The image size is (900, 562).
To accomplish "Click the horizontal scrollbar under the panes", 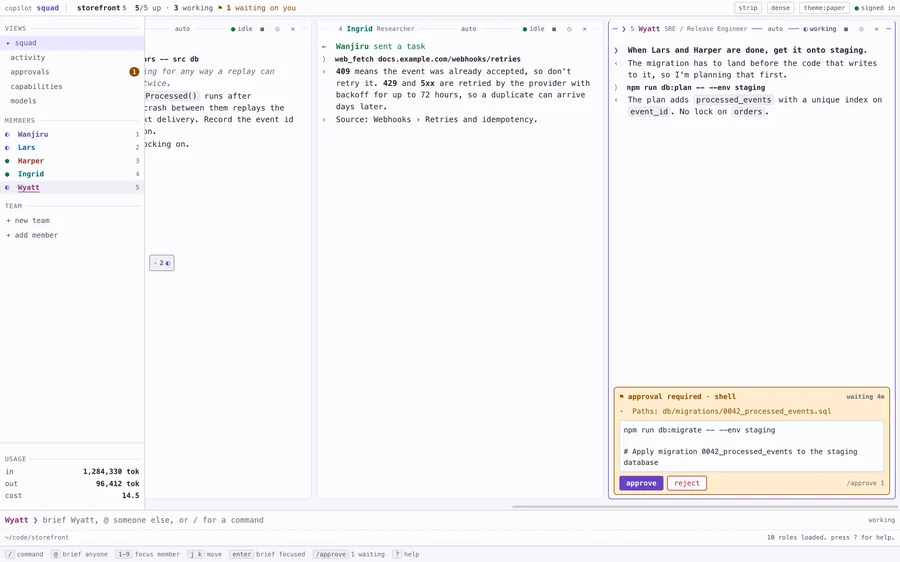I will (705, 507).
